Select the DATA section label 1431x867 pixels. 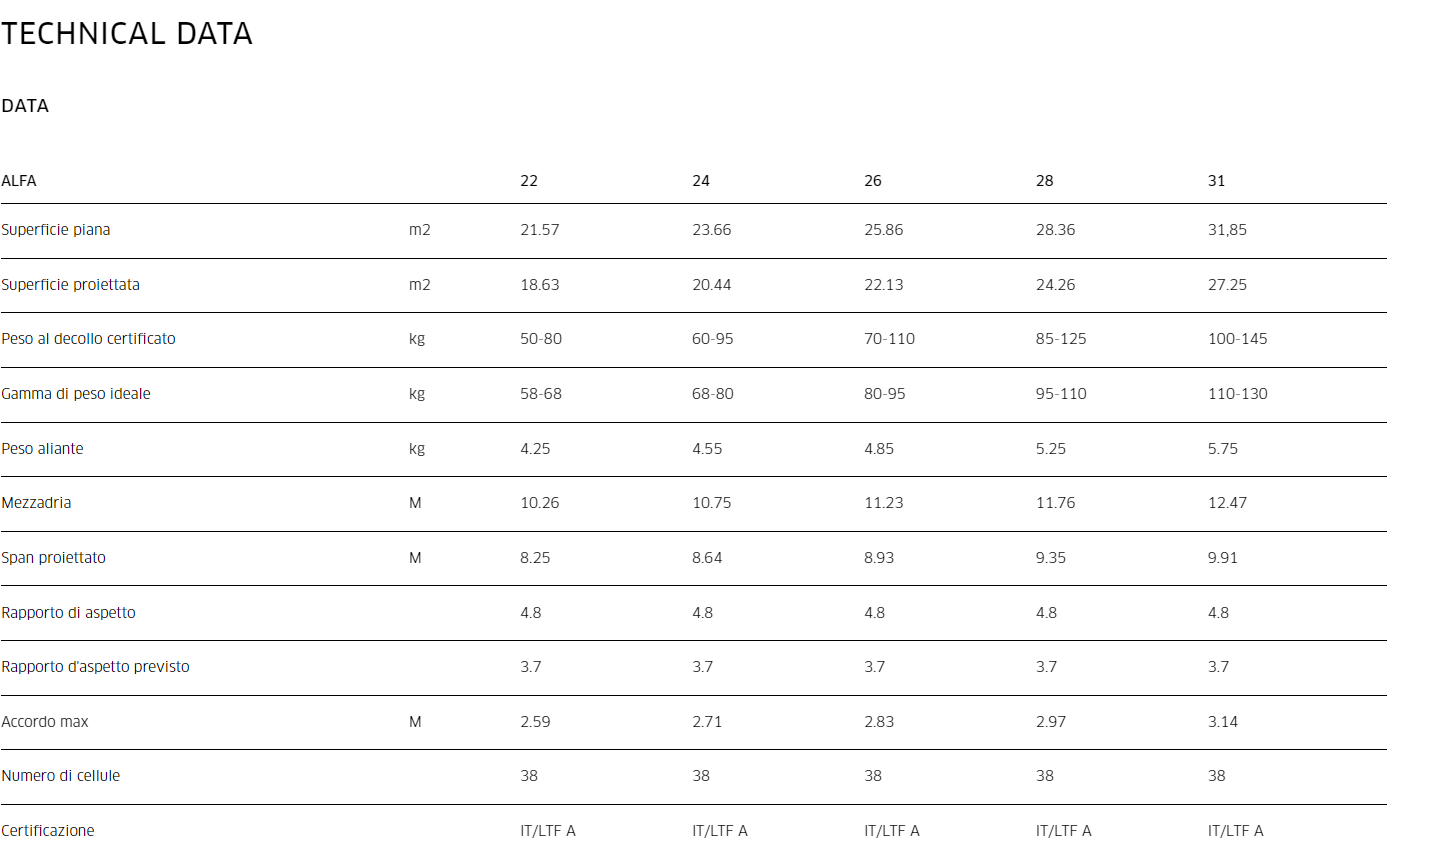(25, 106)
